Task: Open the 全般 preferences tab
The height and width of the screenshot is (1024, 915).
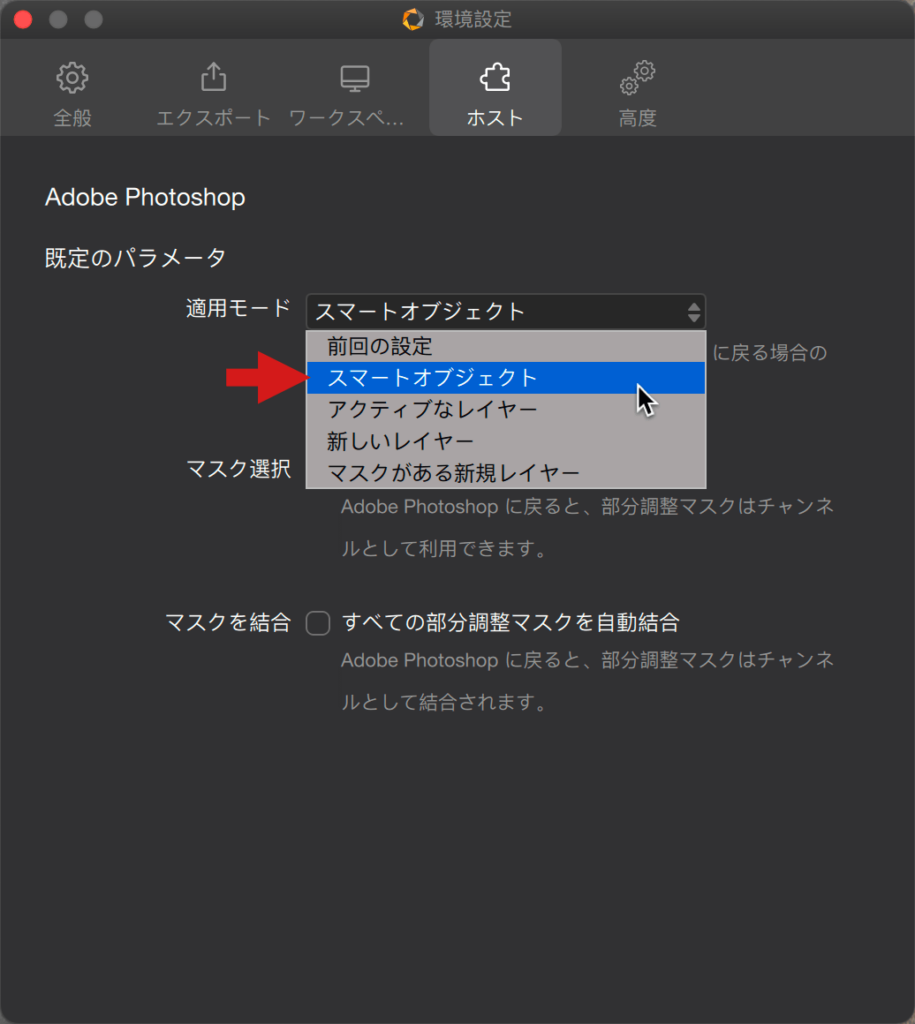Action: (72, 93)
